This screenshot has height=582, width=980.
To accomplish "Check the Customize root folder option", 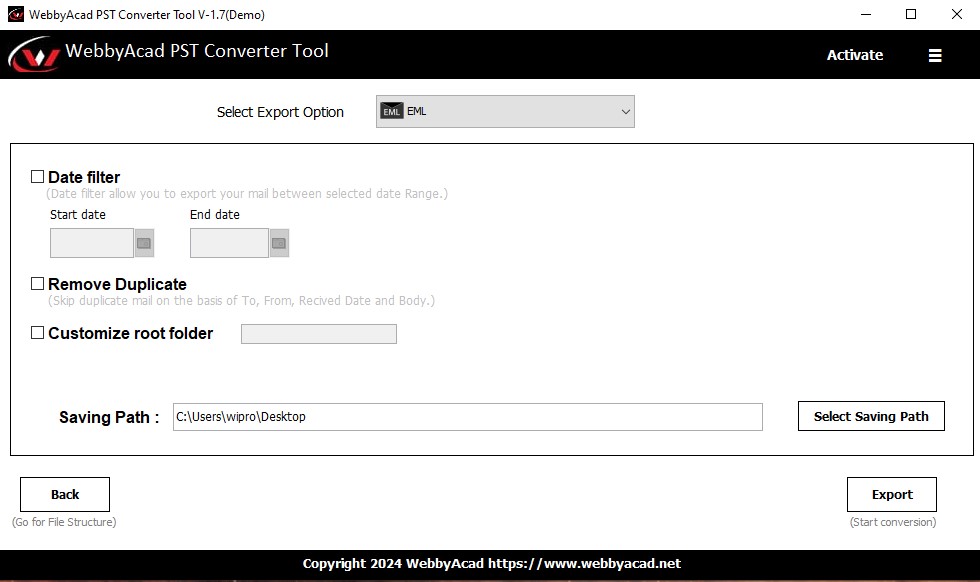I will (38, 333).
